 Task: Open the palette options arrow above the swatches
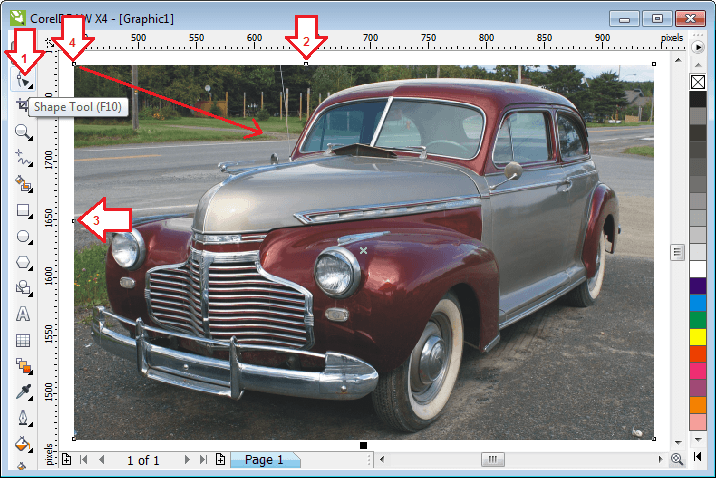pos(698,45)
